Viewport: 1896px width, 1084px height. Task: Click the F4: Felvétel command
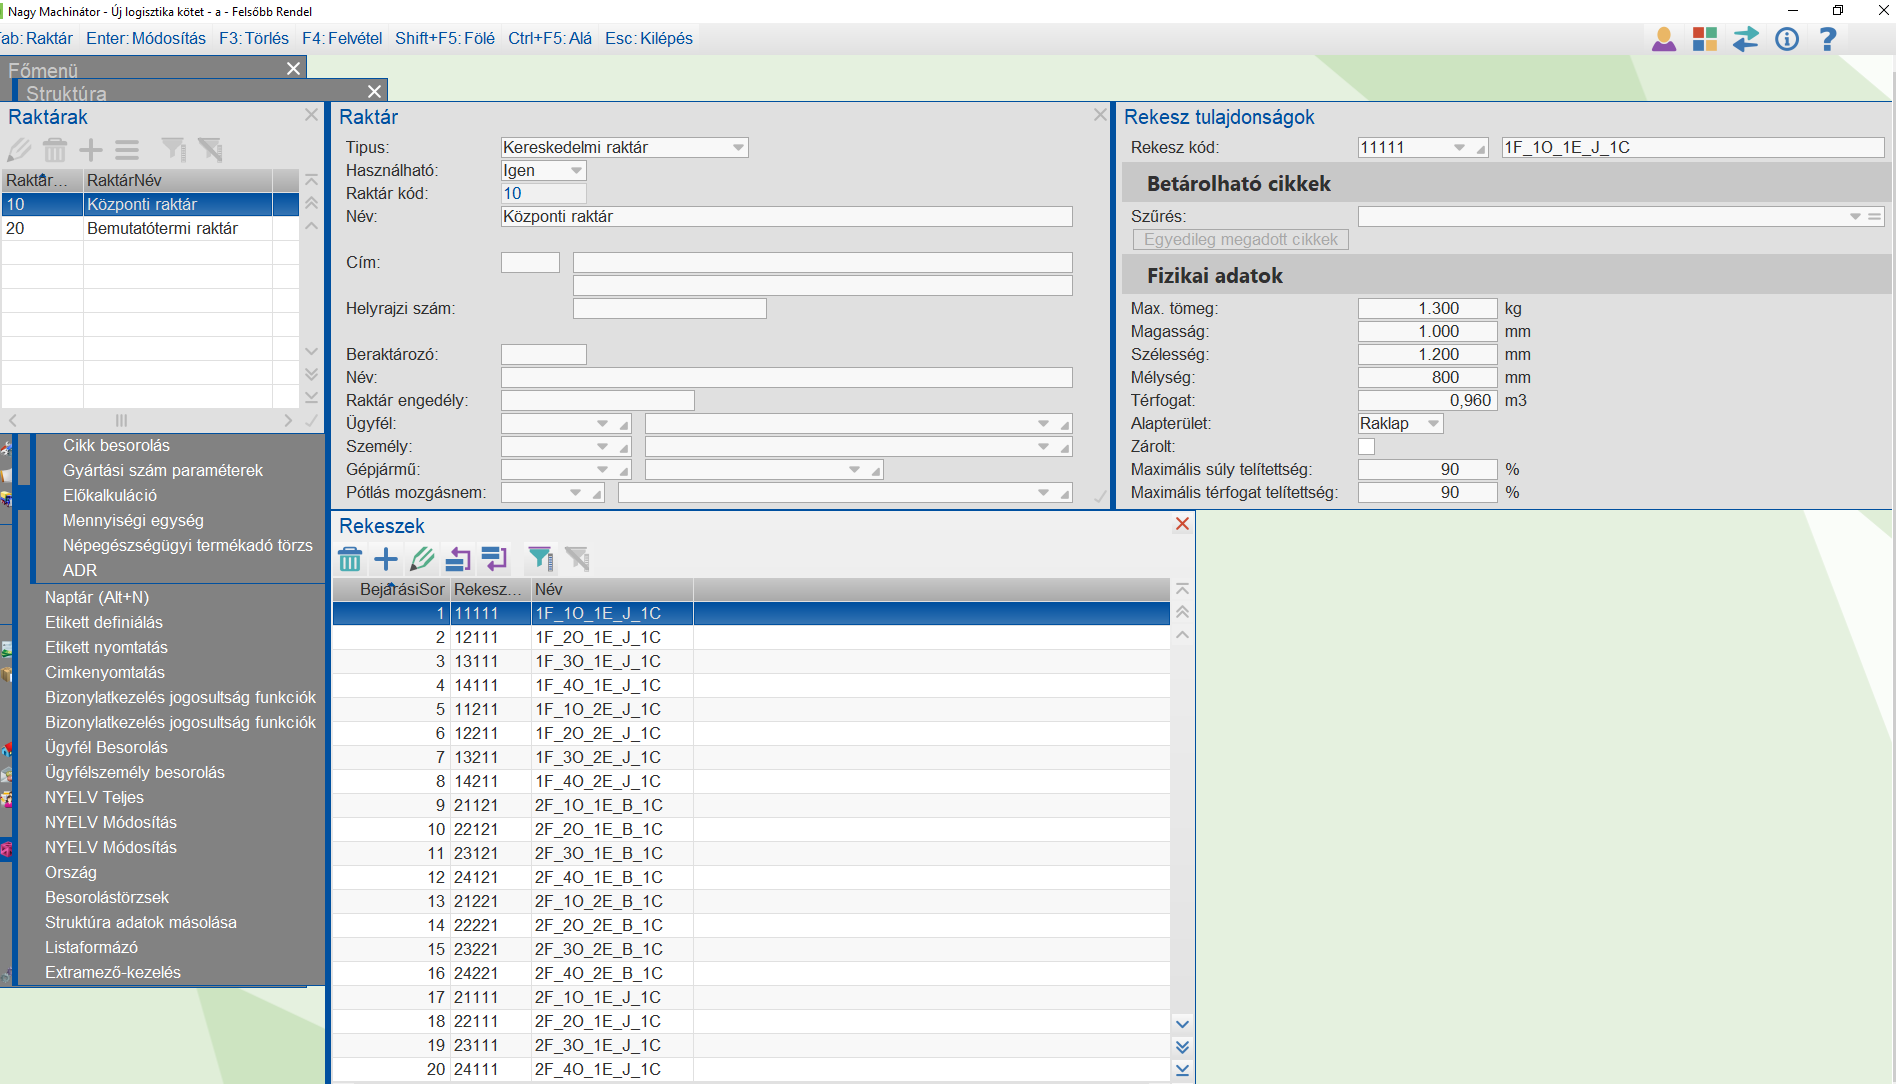point(342,39)
